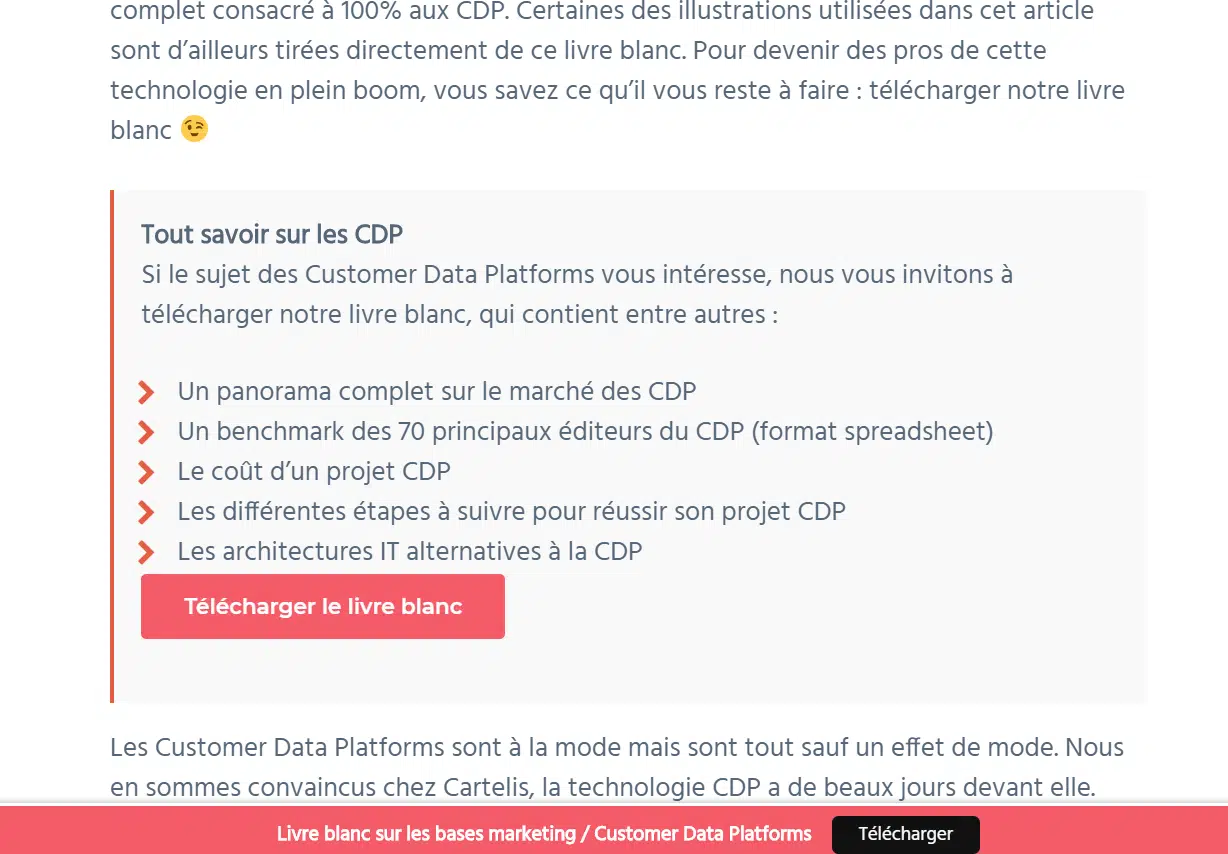Click the chevron icon beside "Un benchmark des 70"
Viewport: 1228px width, 854px height.
click(x=146, y=432)
